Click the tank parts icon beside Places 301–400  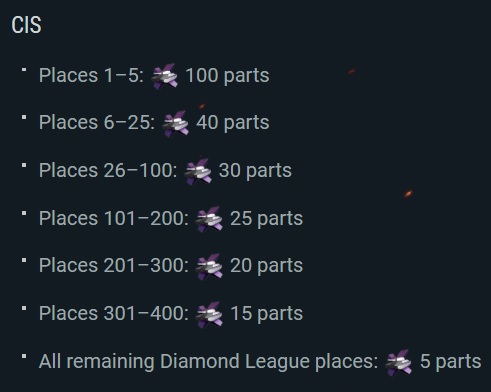(x=209, y=314)
